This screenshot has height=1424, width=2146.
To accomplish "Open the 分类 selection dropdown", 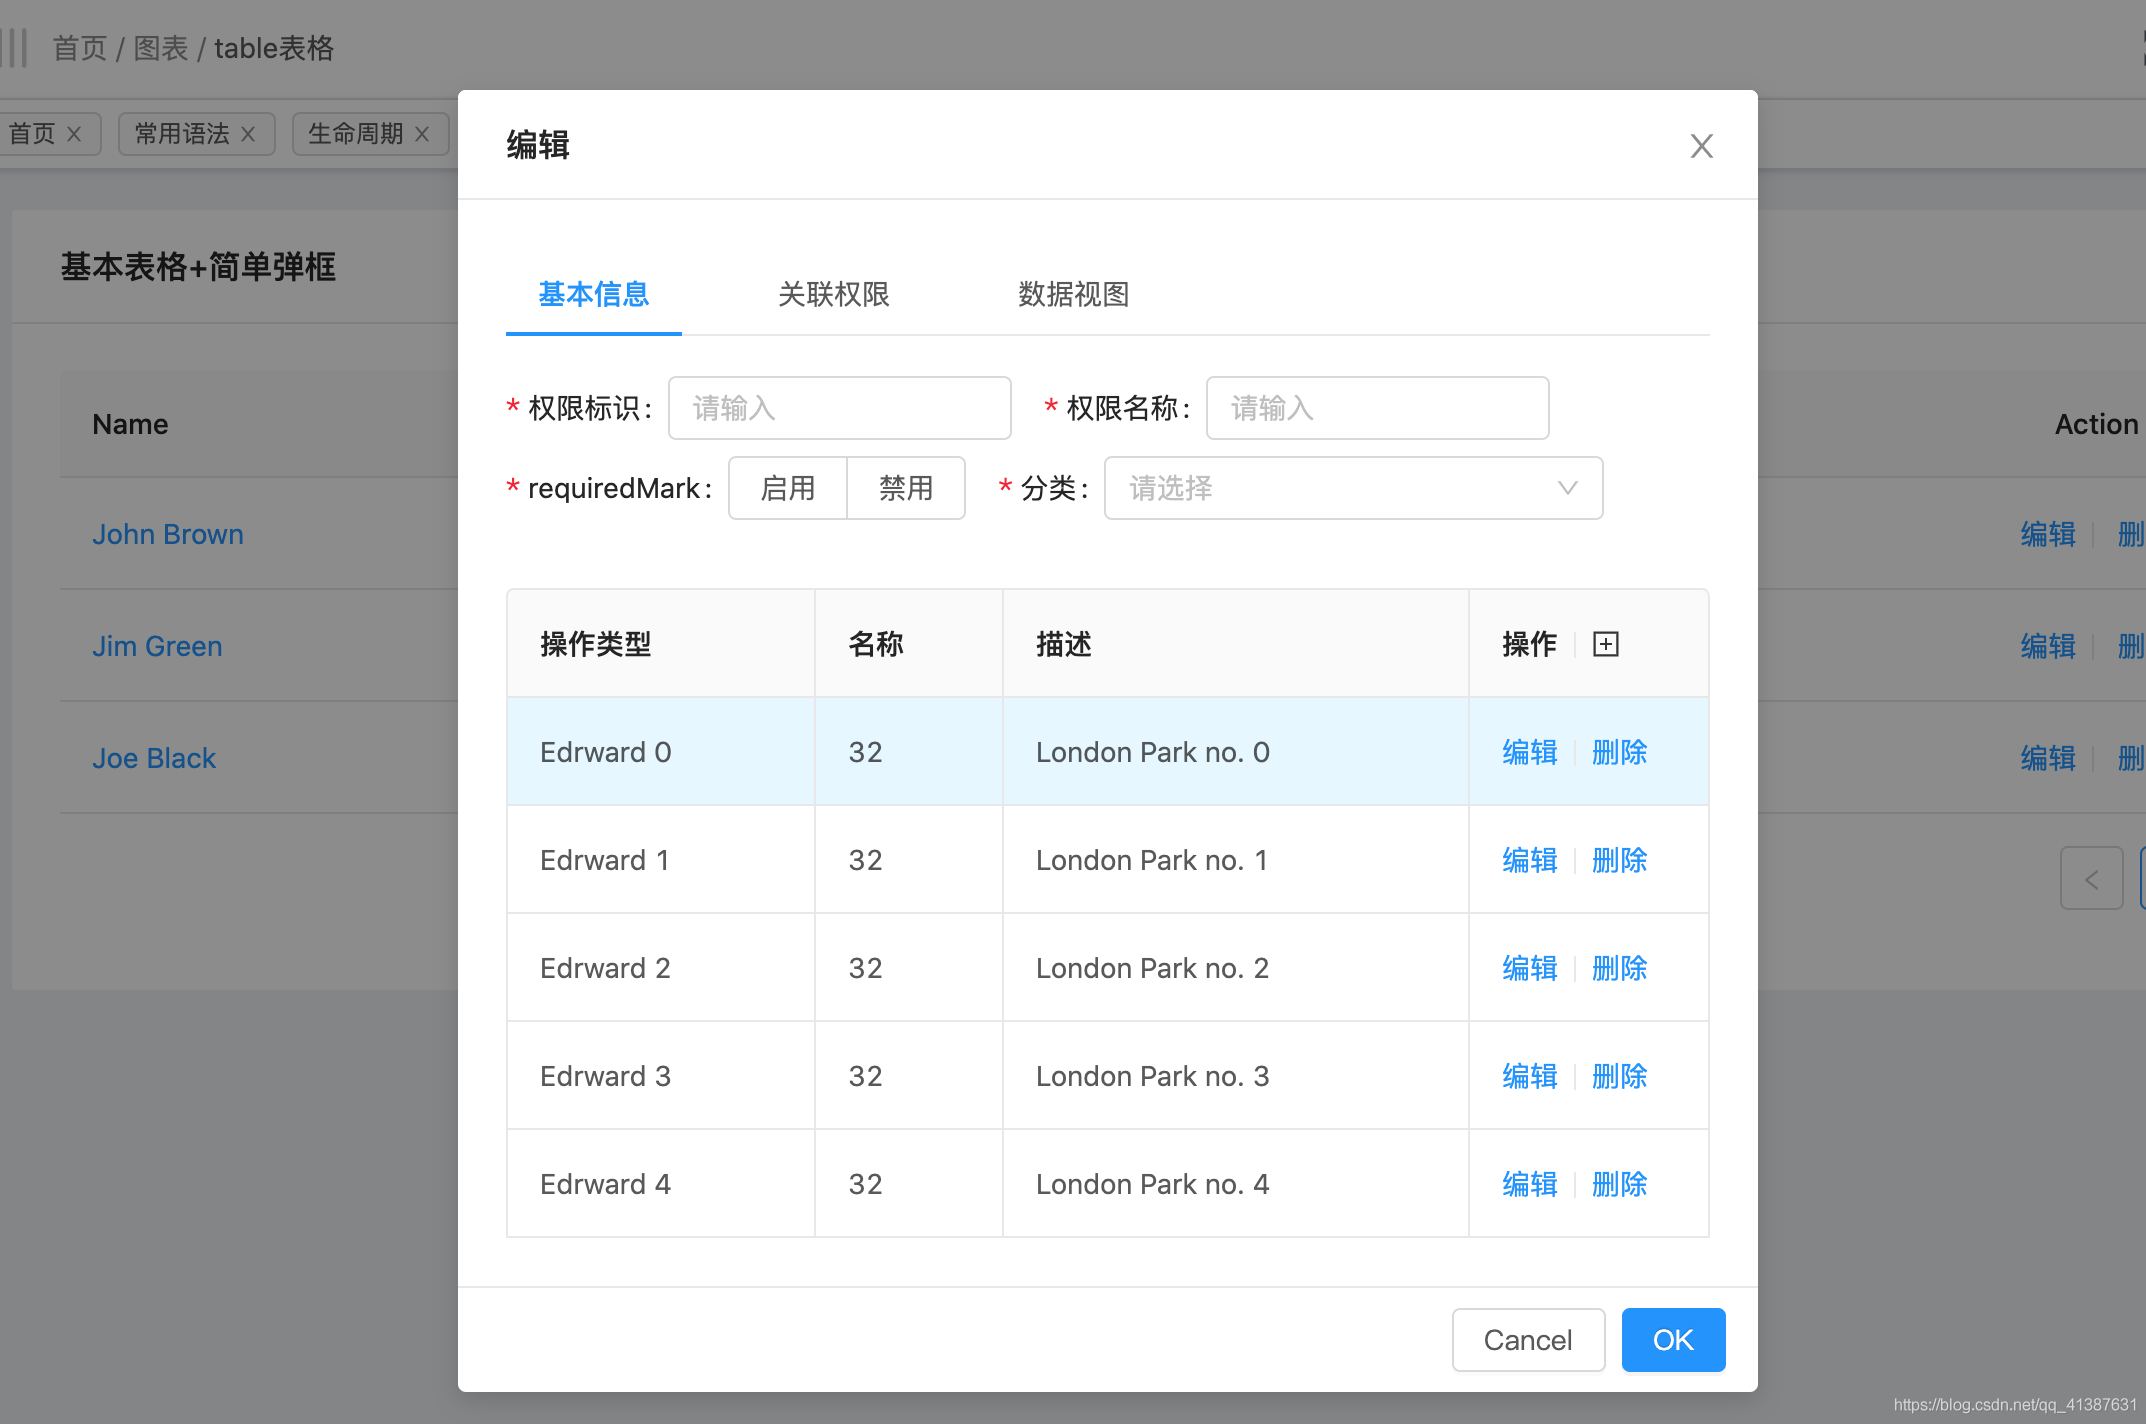I will (1352, 488).
